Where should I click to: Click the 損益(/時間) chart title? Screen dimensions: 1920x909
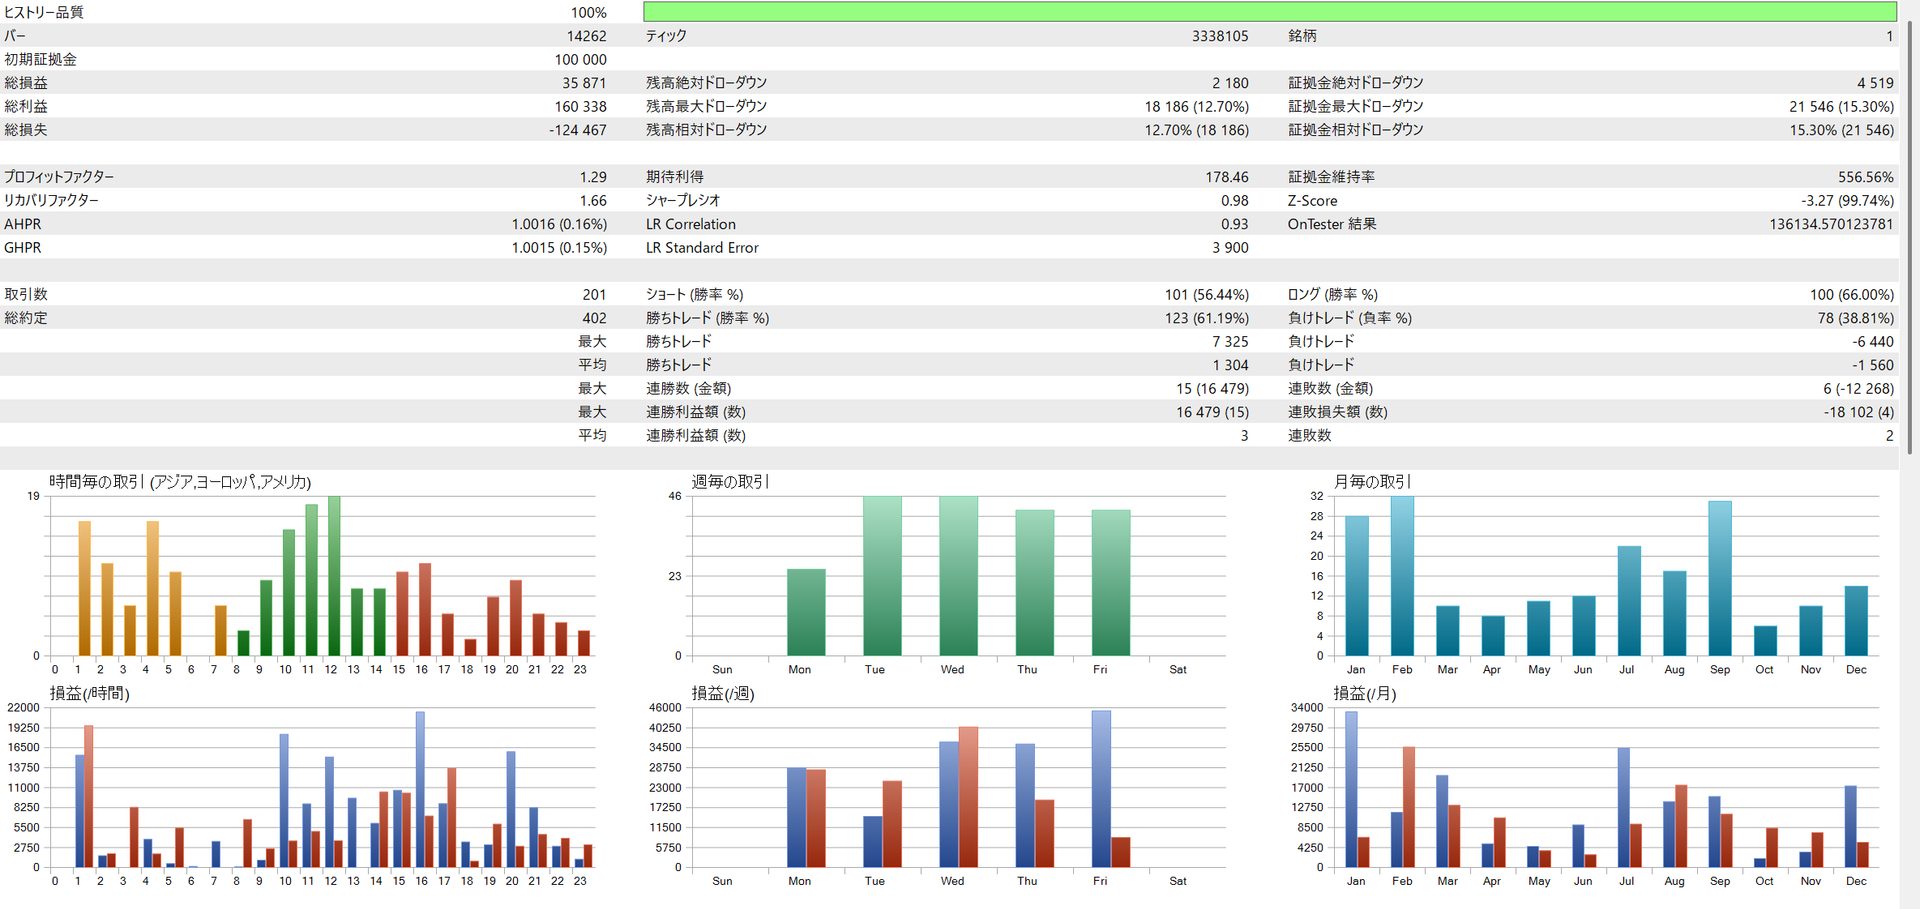[x=90, y=693]
